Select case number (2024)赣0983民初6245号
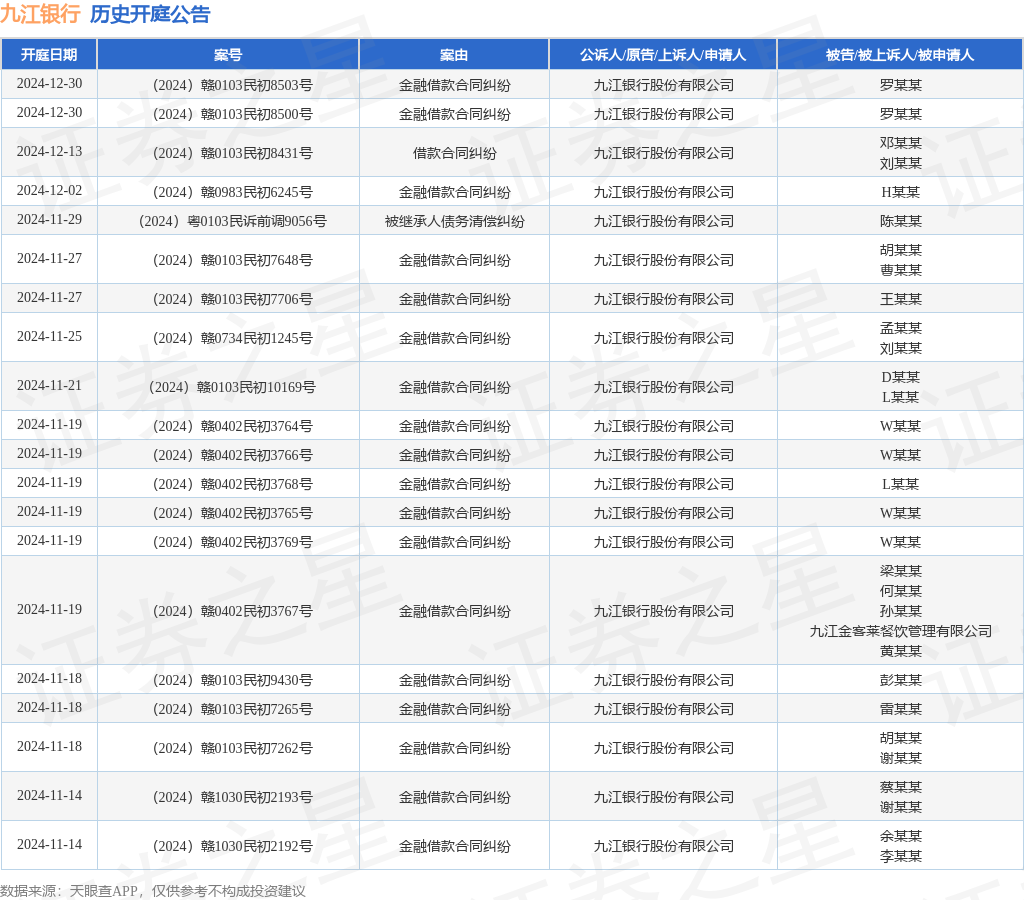1024x900 pixels. pyautogui.click(x=232, y=192)
